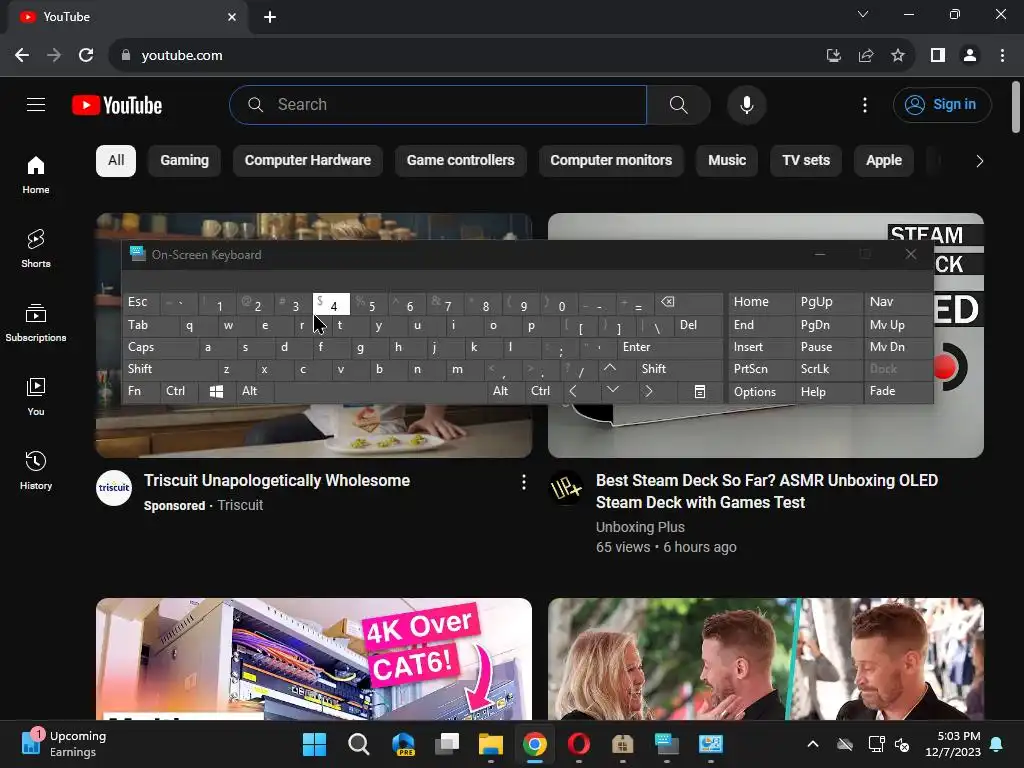Screen dimensions: 1024x768
Task: Expand the browser tab search chevron
Action: pos(863,14)
